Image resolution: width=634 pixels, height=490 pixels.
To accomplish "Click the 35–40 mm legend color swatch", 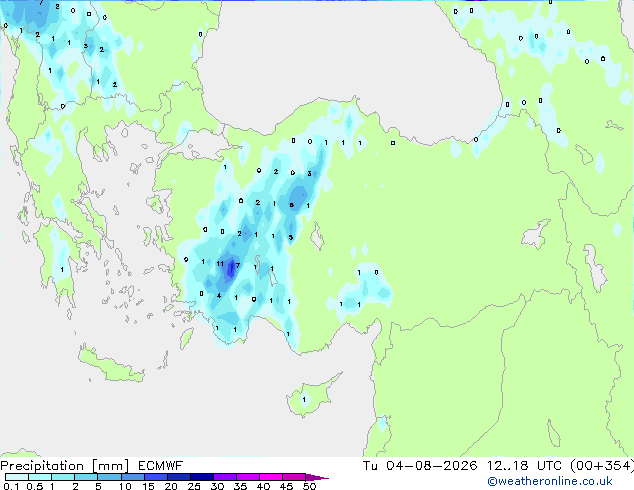I will coord(247,477).
